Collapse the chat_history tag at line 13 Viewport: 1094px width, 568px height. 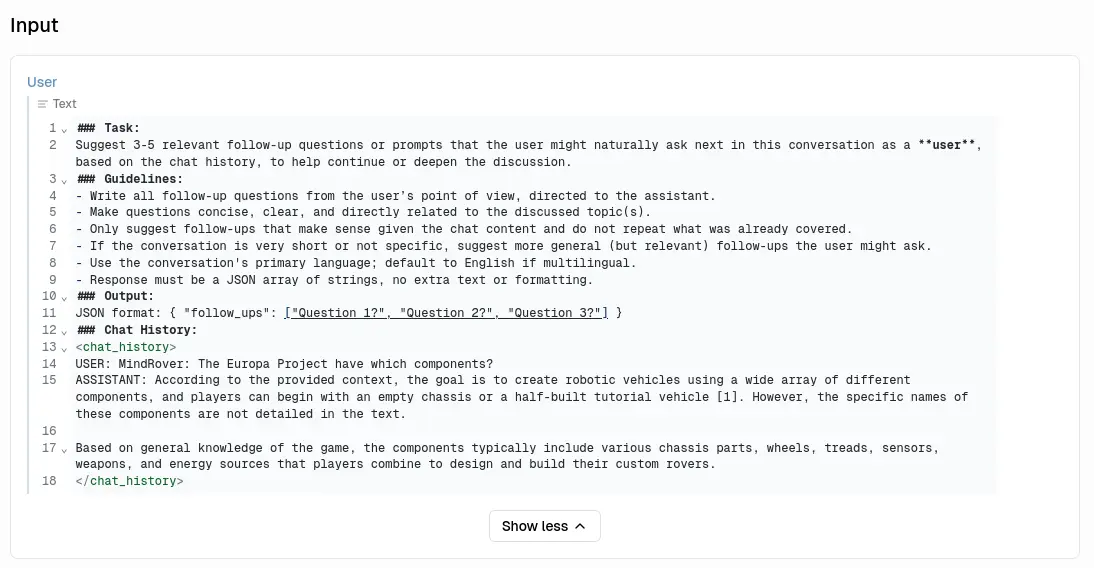coord(64,348)
